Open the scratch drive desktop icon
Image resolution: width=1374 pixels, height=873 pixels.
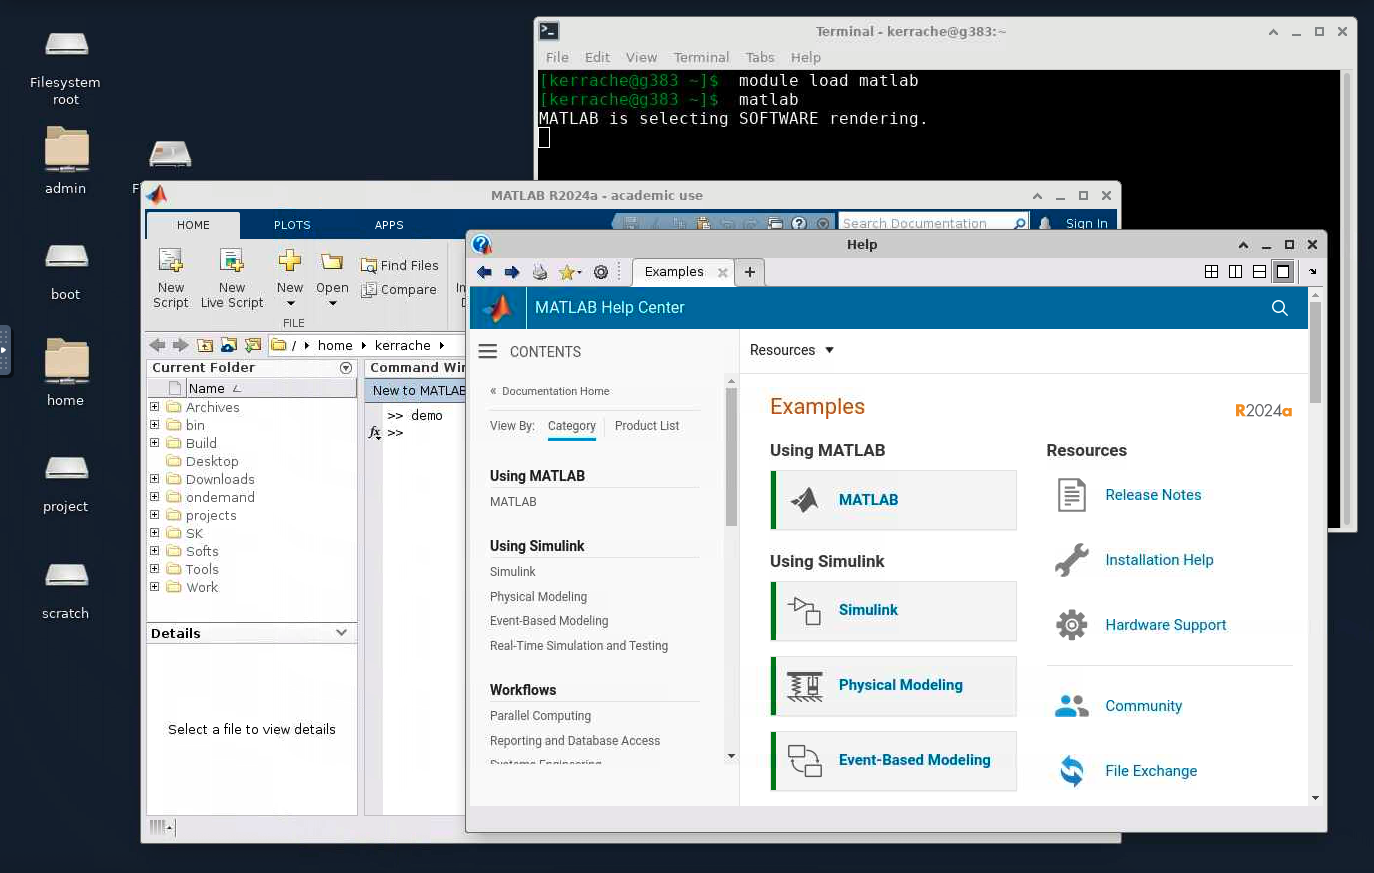click(66, 590)
